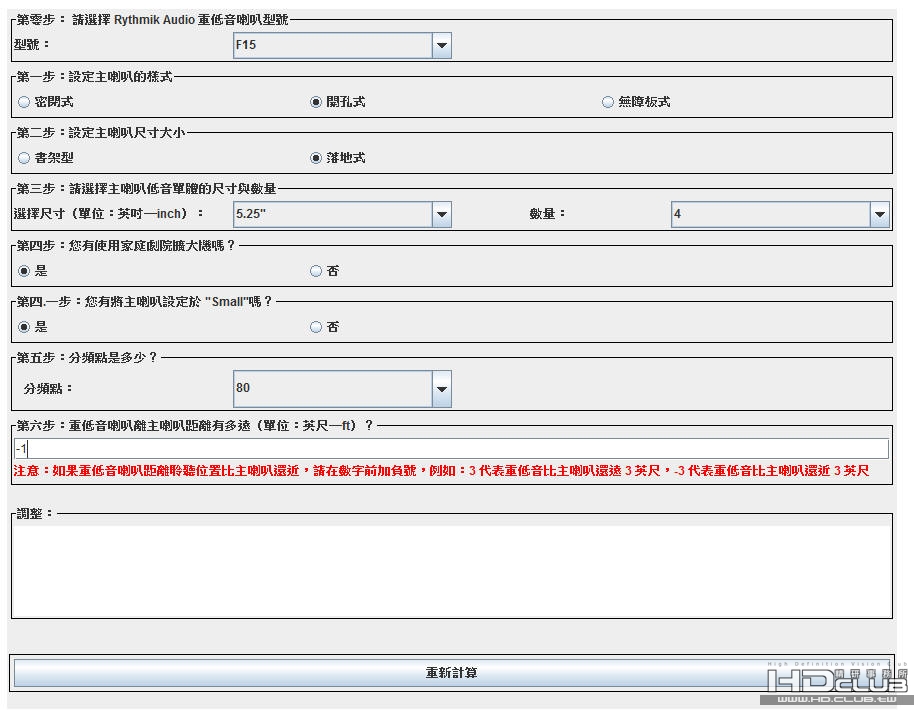Open the 型號 dropdown showing F15
The height and width of the screenshot is (710, 919).
pyautogui.click(x=342, y=45)
